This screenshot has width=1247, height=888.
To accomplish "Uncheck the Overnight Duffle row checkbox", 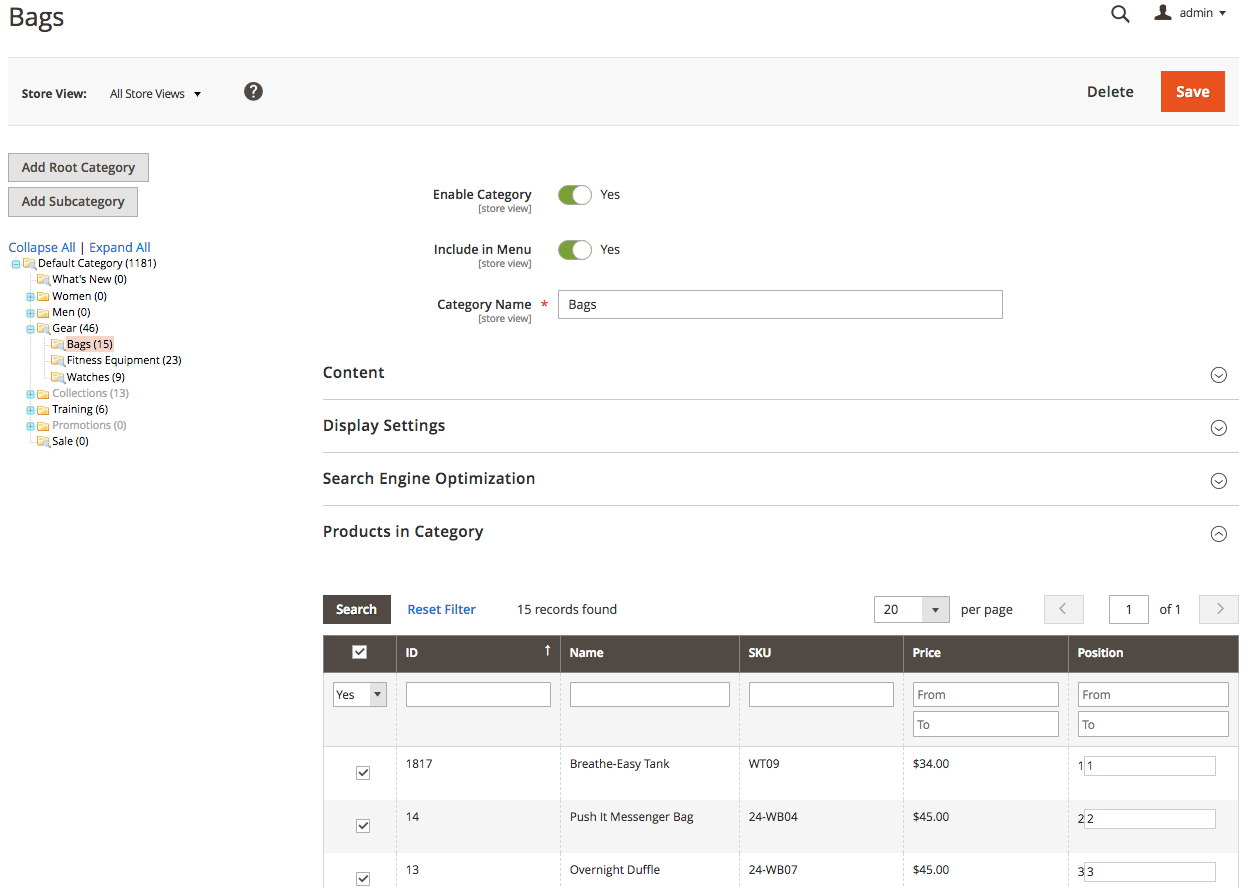I will click(363, 879).
